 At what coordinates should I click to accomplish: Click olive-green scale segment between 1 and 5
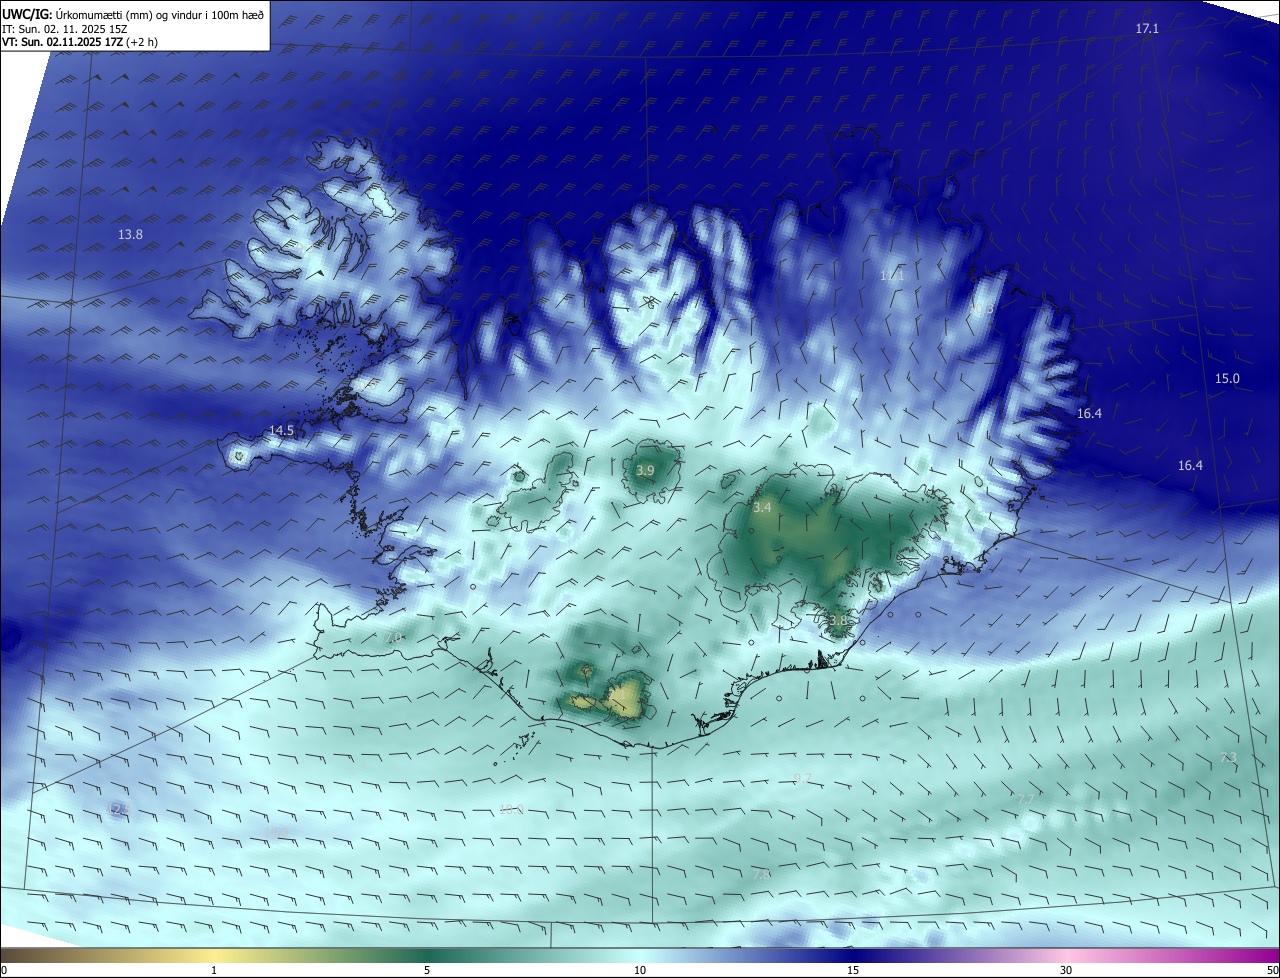pos(320,955)
